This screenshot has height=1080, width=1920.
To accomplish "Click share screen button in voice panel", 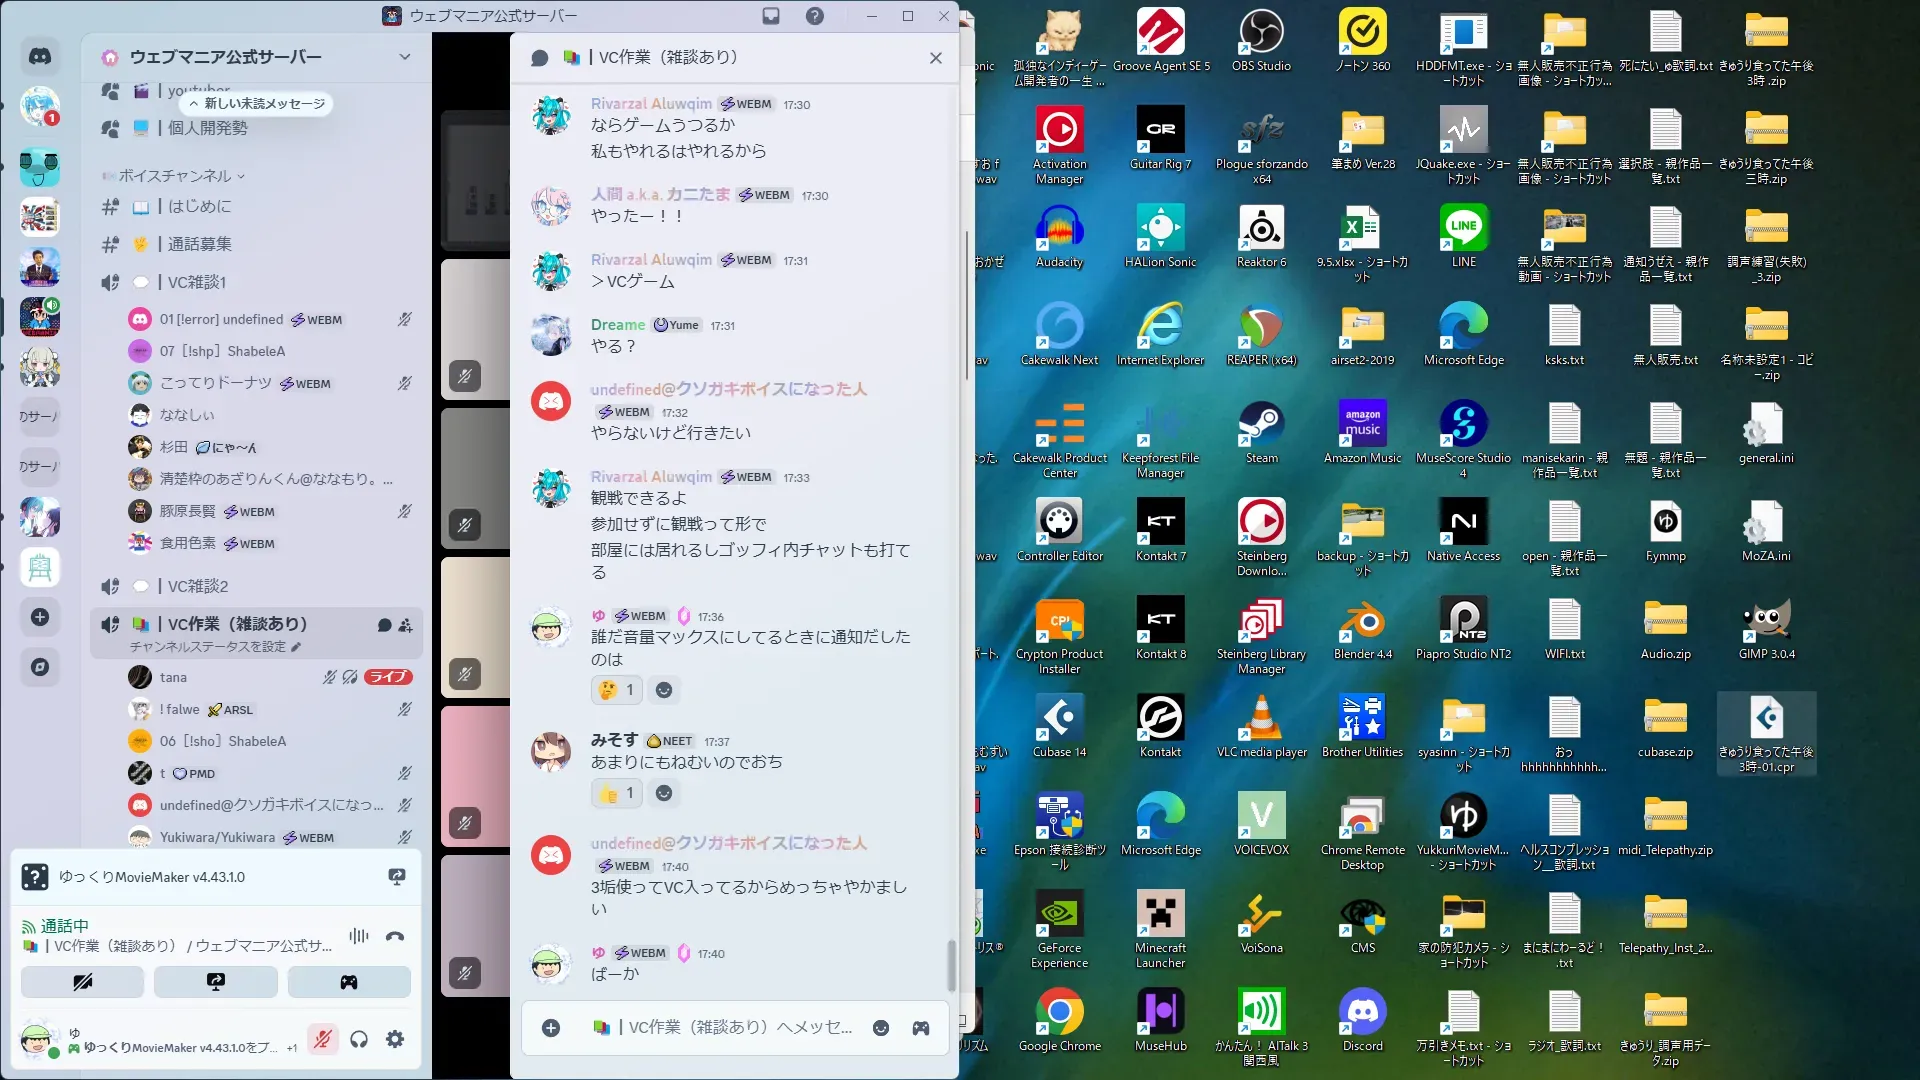I will click(x=215, y=982).
